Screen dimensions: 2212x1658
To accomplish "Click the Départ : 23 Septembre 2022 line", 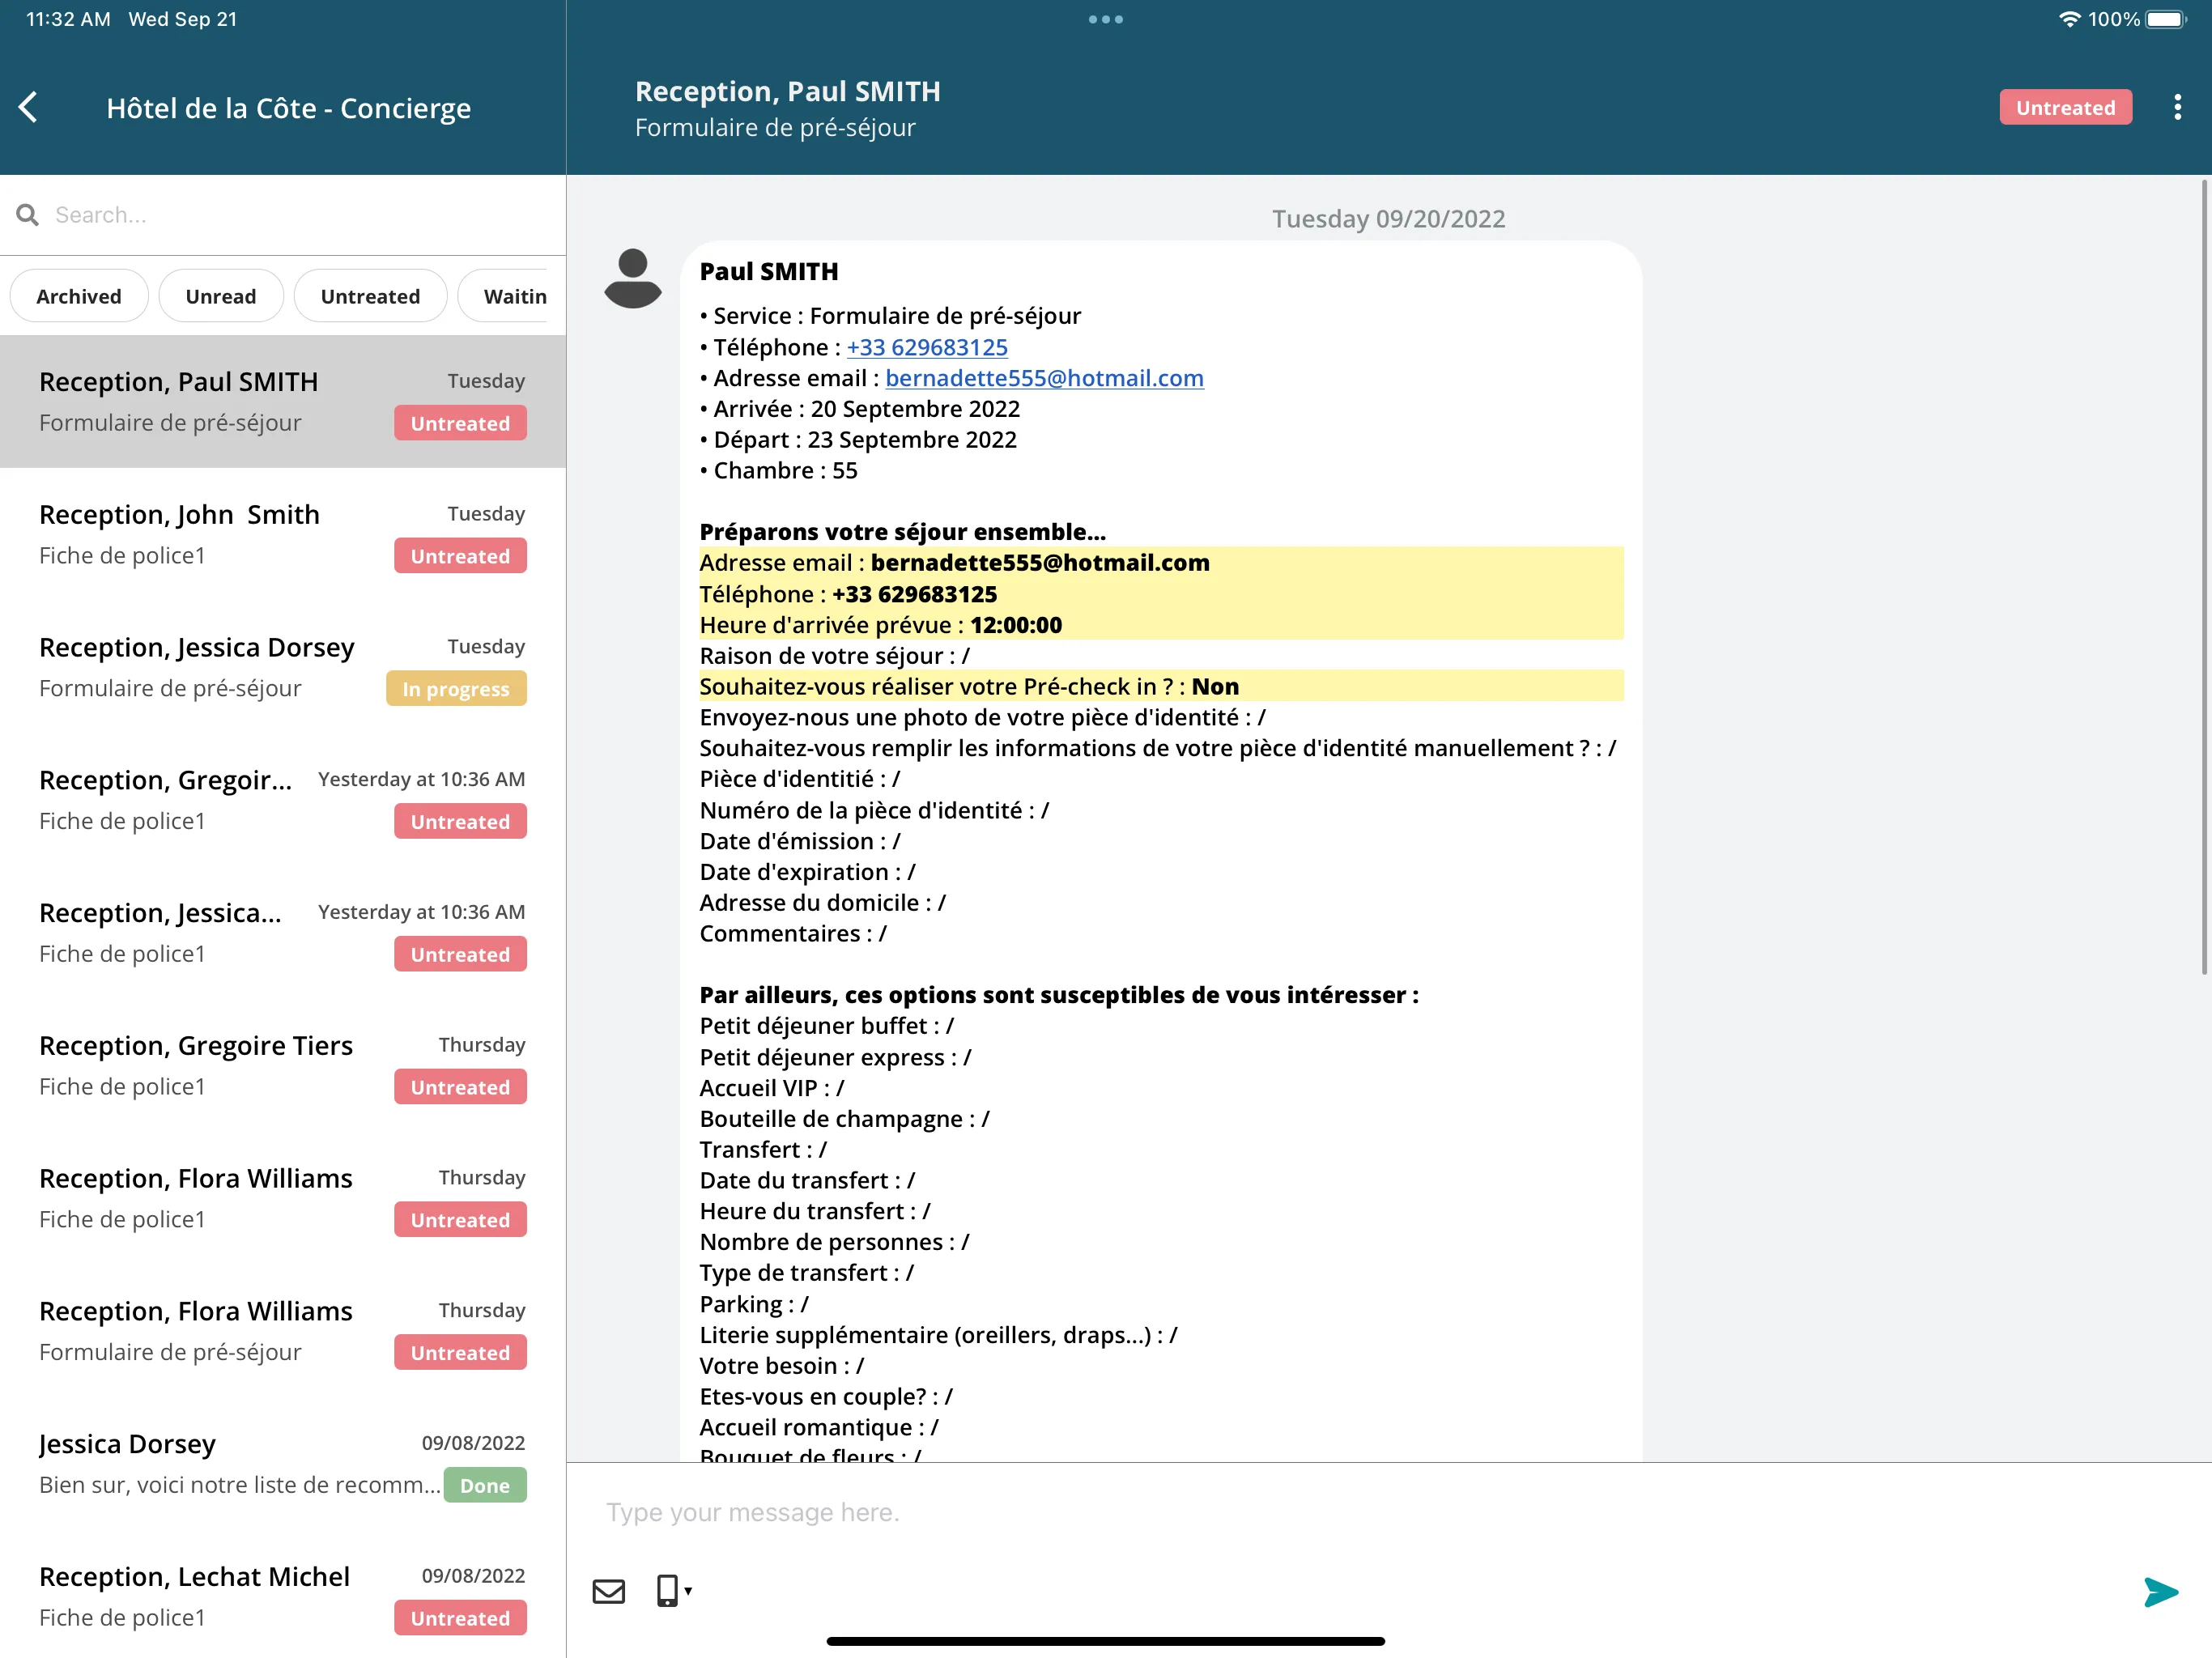I will coord(858,440).
